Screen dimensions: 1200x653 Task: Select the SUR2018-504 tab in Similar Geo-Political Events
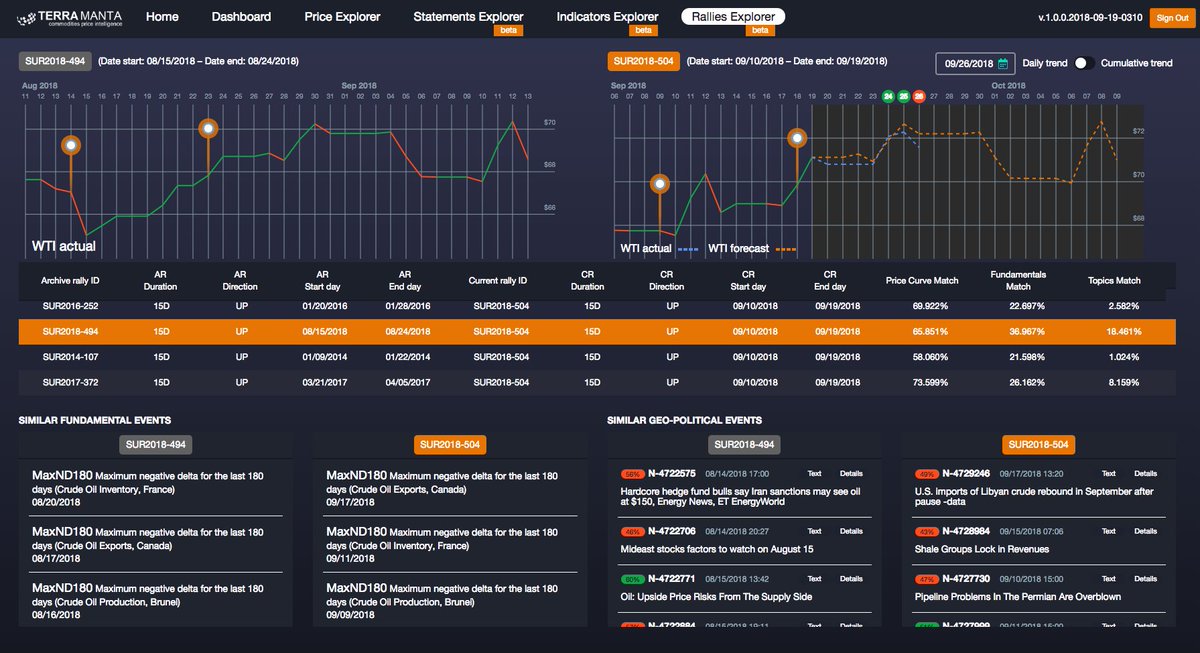click(x=1038, y=444)
